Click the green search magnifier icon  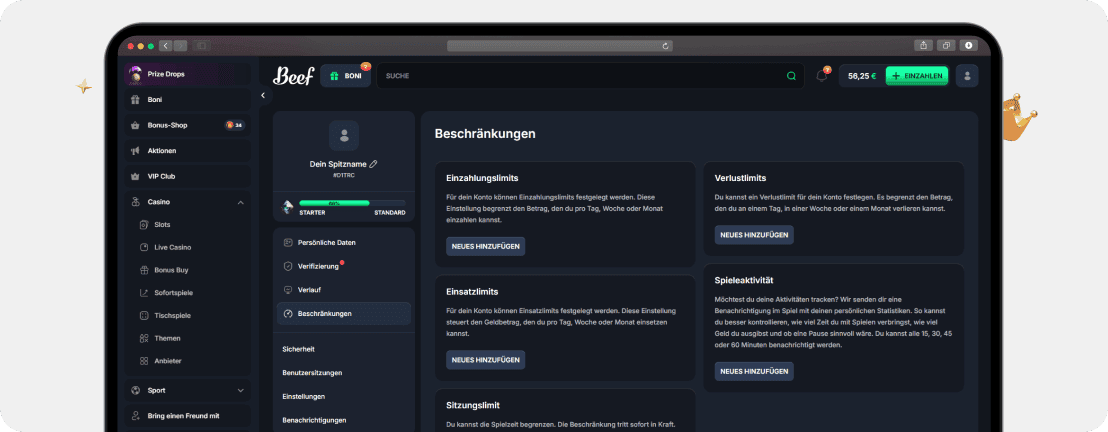tap(791, 76)
